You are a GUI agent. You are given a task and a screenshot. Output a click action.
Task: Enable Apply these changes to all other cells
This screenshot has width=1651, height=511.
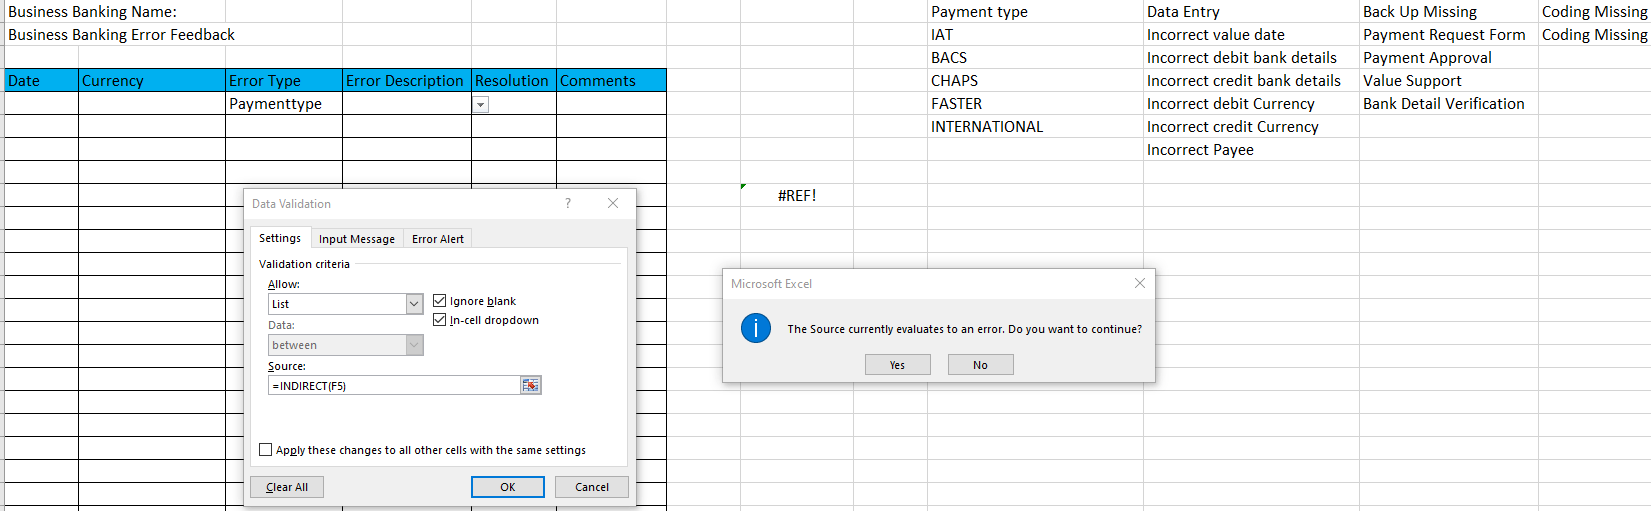[x=265, y=450]
